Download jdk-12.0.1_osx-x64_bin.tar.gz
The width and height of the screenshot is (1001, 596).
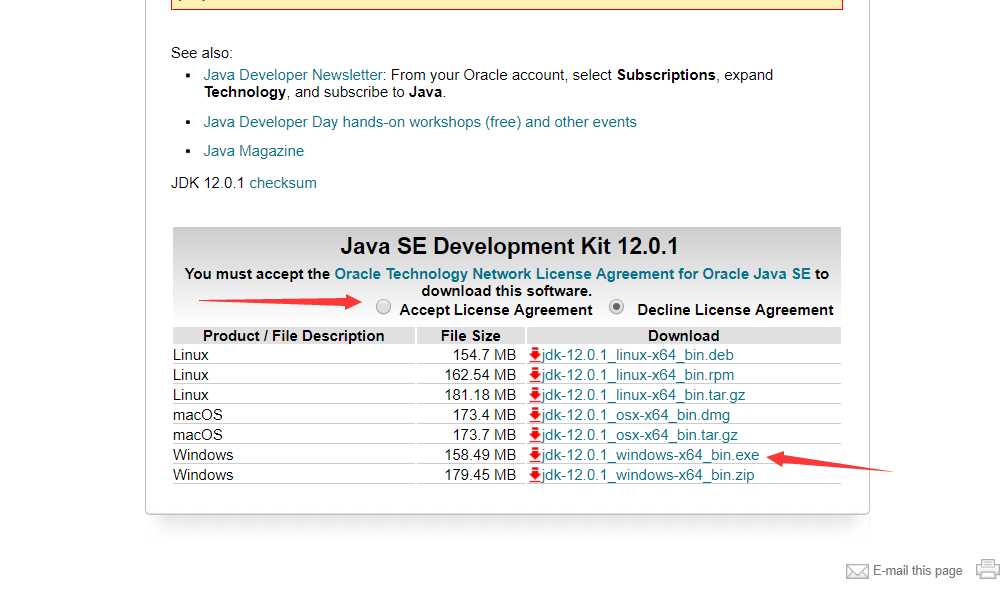(640, 435)
